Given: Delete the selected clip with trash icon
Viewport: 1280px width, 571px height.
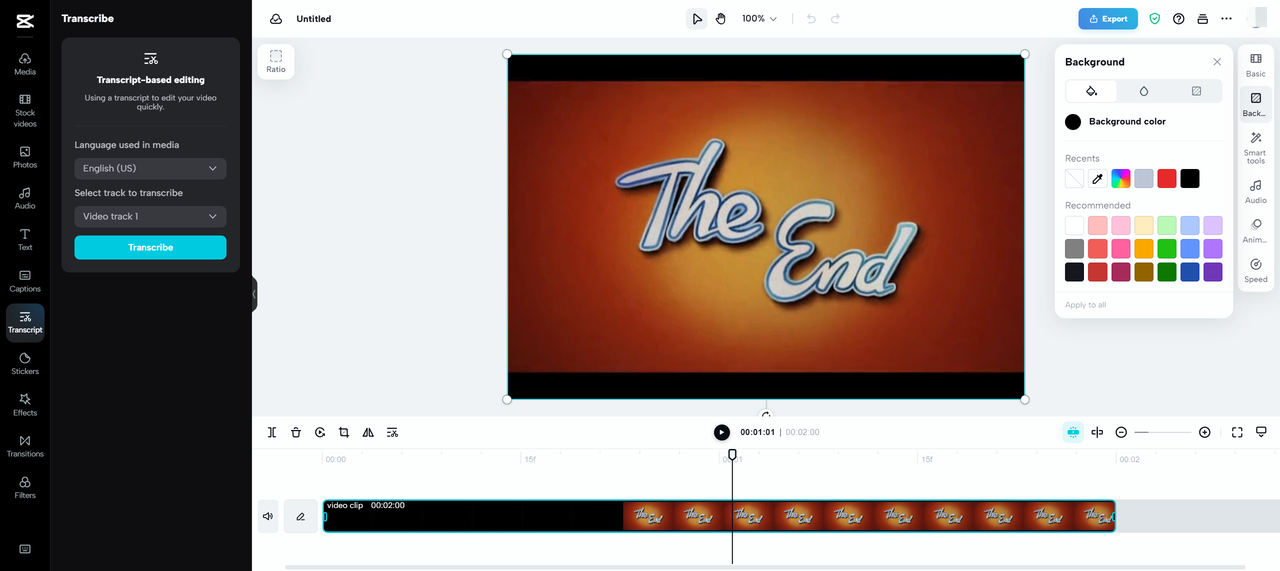Looking at the screenshot, I should [x=296, y=432].
